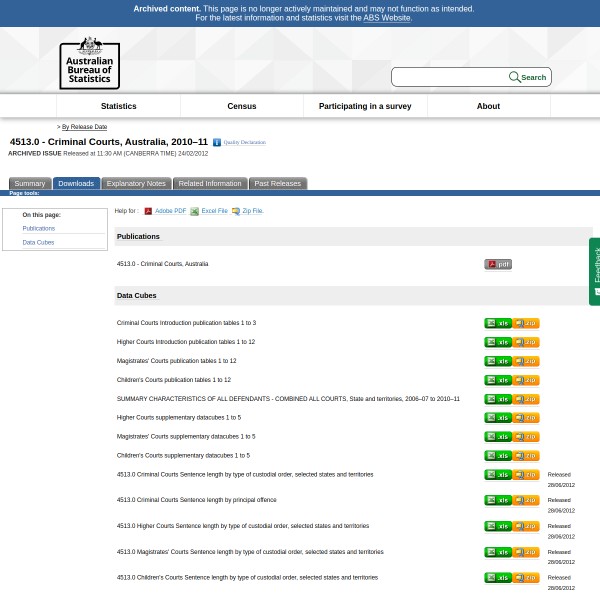Jump to Data Cubes section in sidebar
600x600 pixels.
coord(38,243)
